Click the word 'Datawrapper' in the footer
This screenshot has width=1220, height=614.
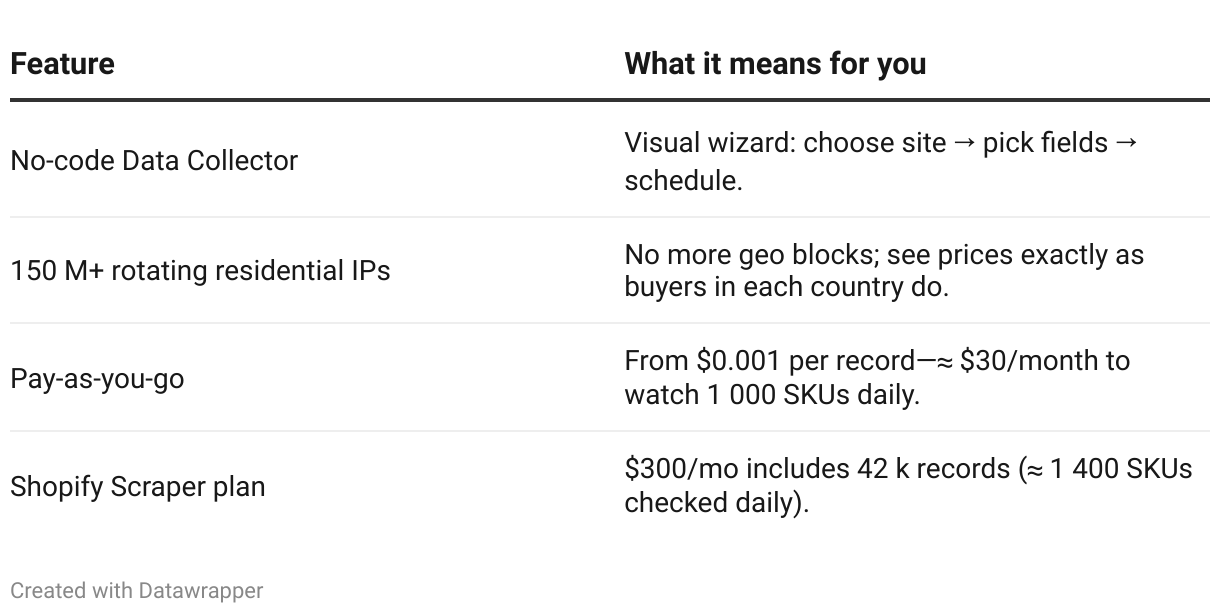point(201,591)
